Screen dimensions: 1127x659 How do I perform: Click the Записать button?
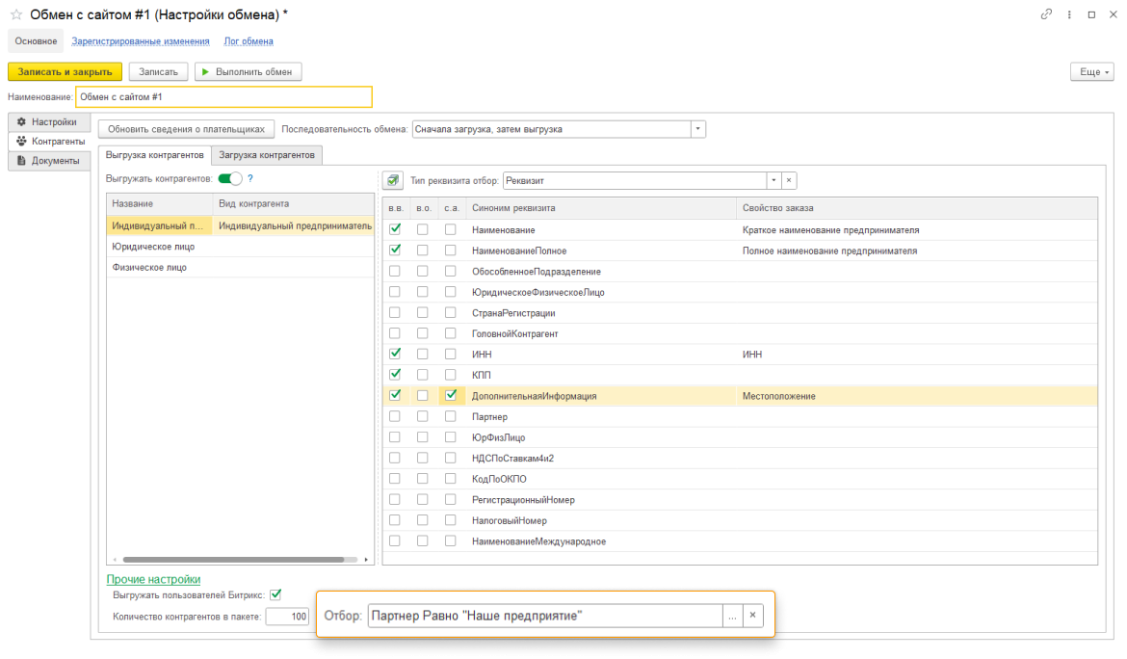(x=158, y=71)
